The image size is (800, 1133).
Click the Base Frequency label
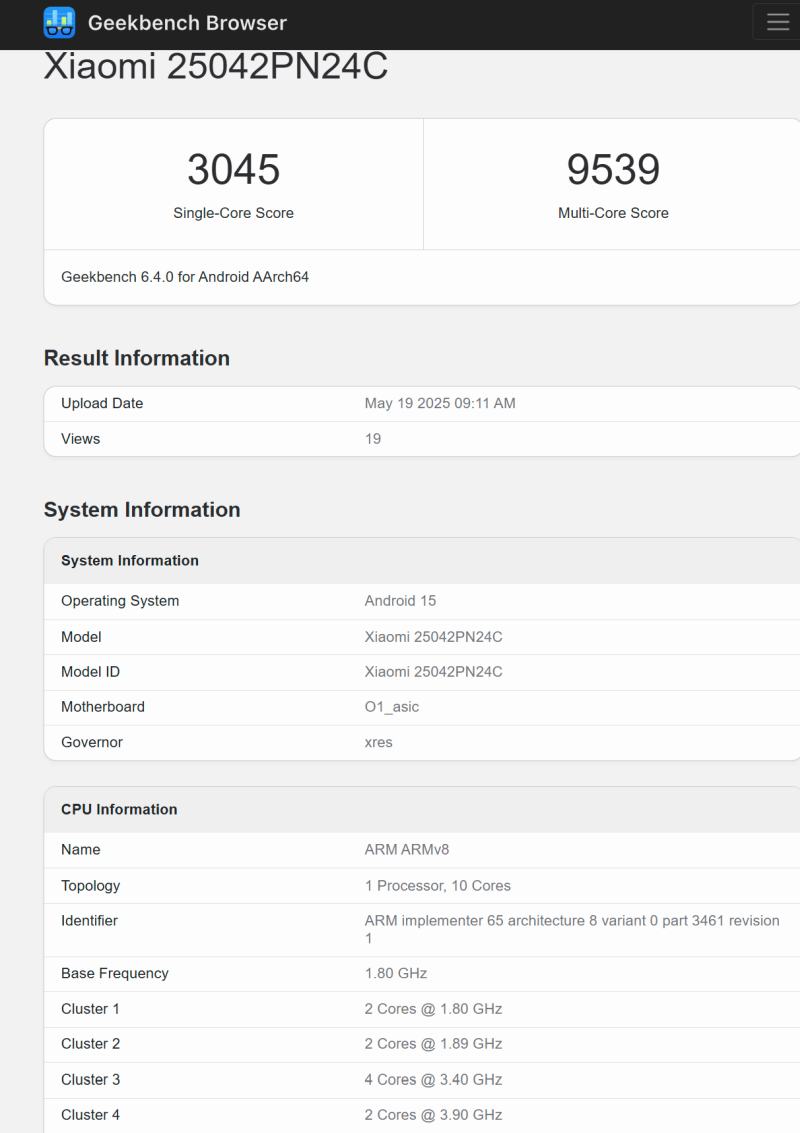coord(115,973)
